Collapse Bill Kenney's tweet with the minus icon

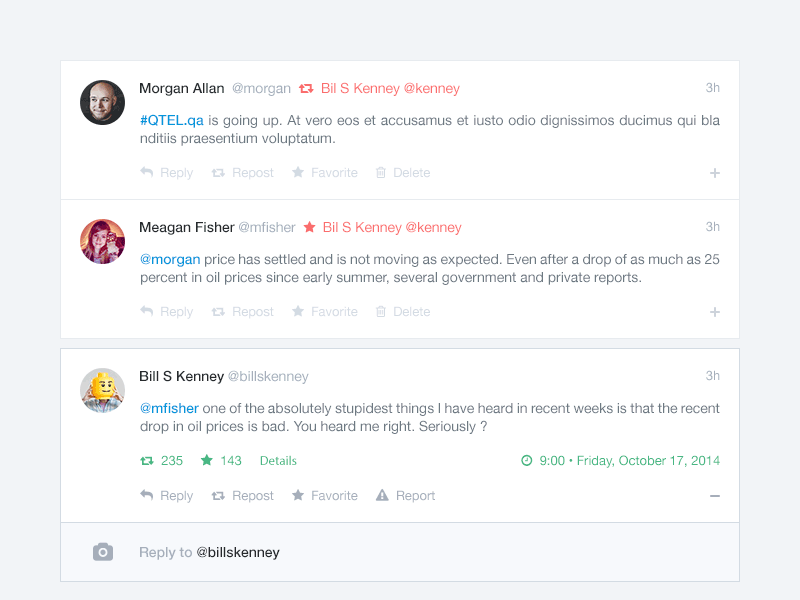(x=715, y=495)
